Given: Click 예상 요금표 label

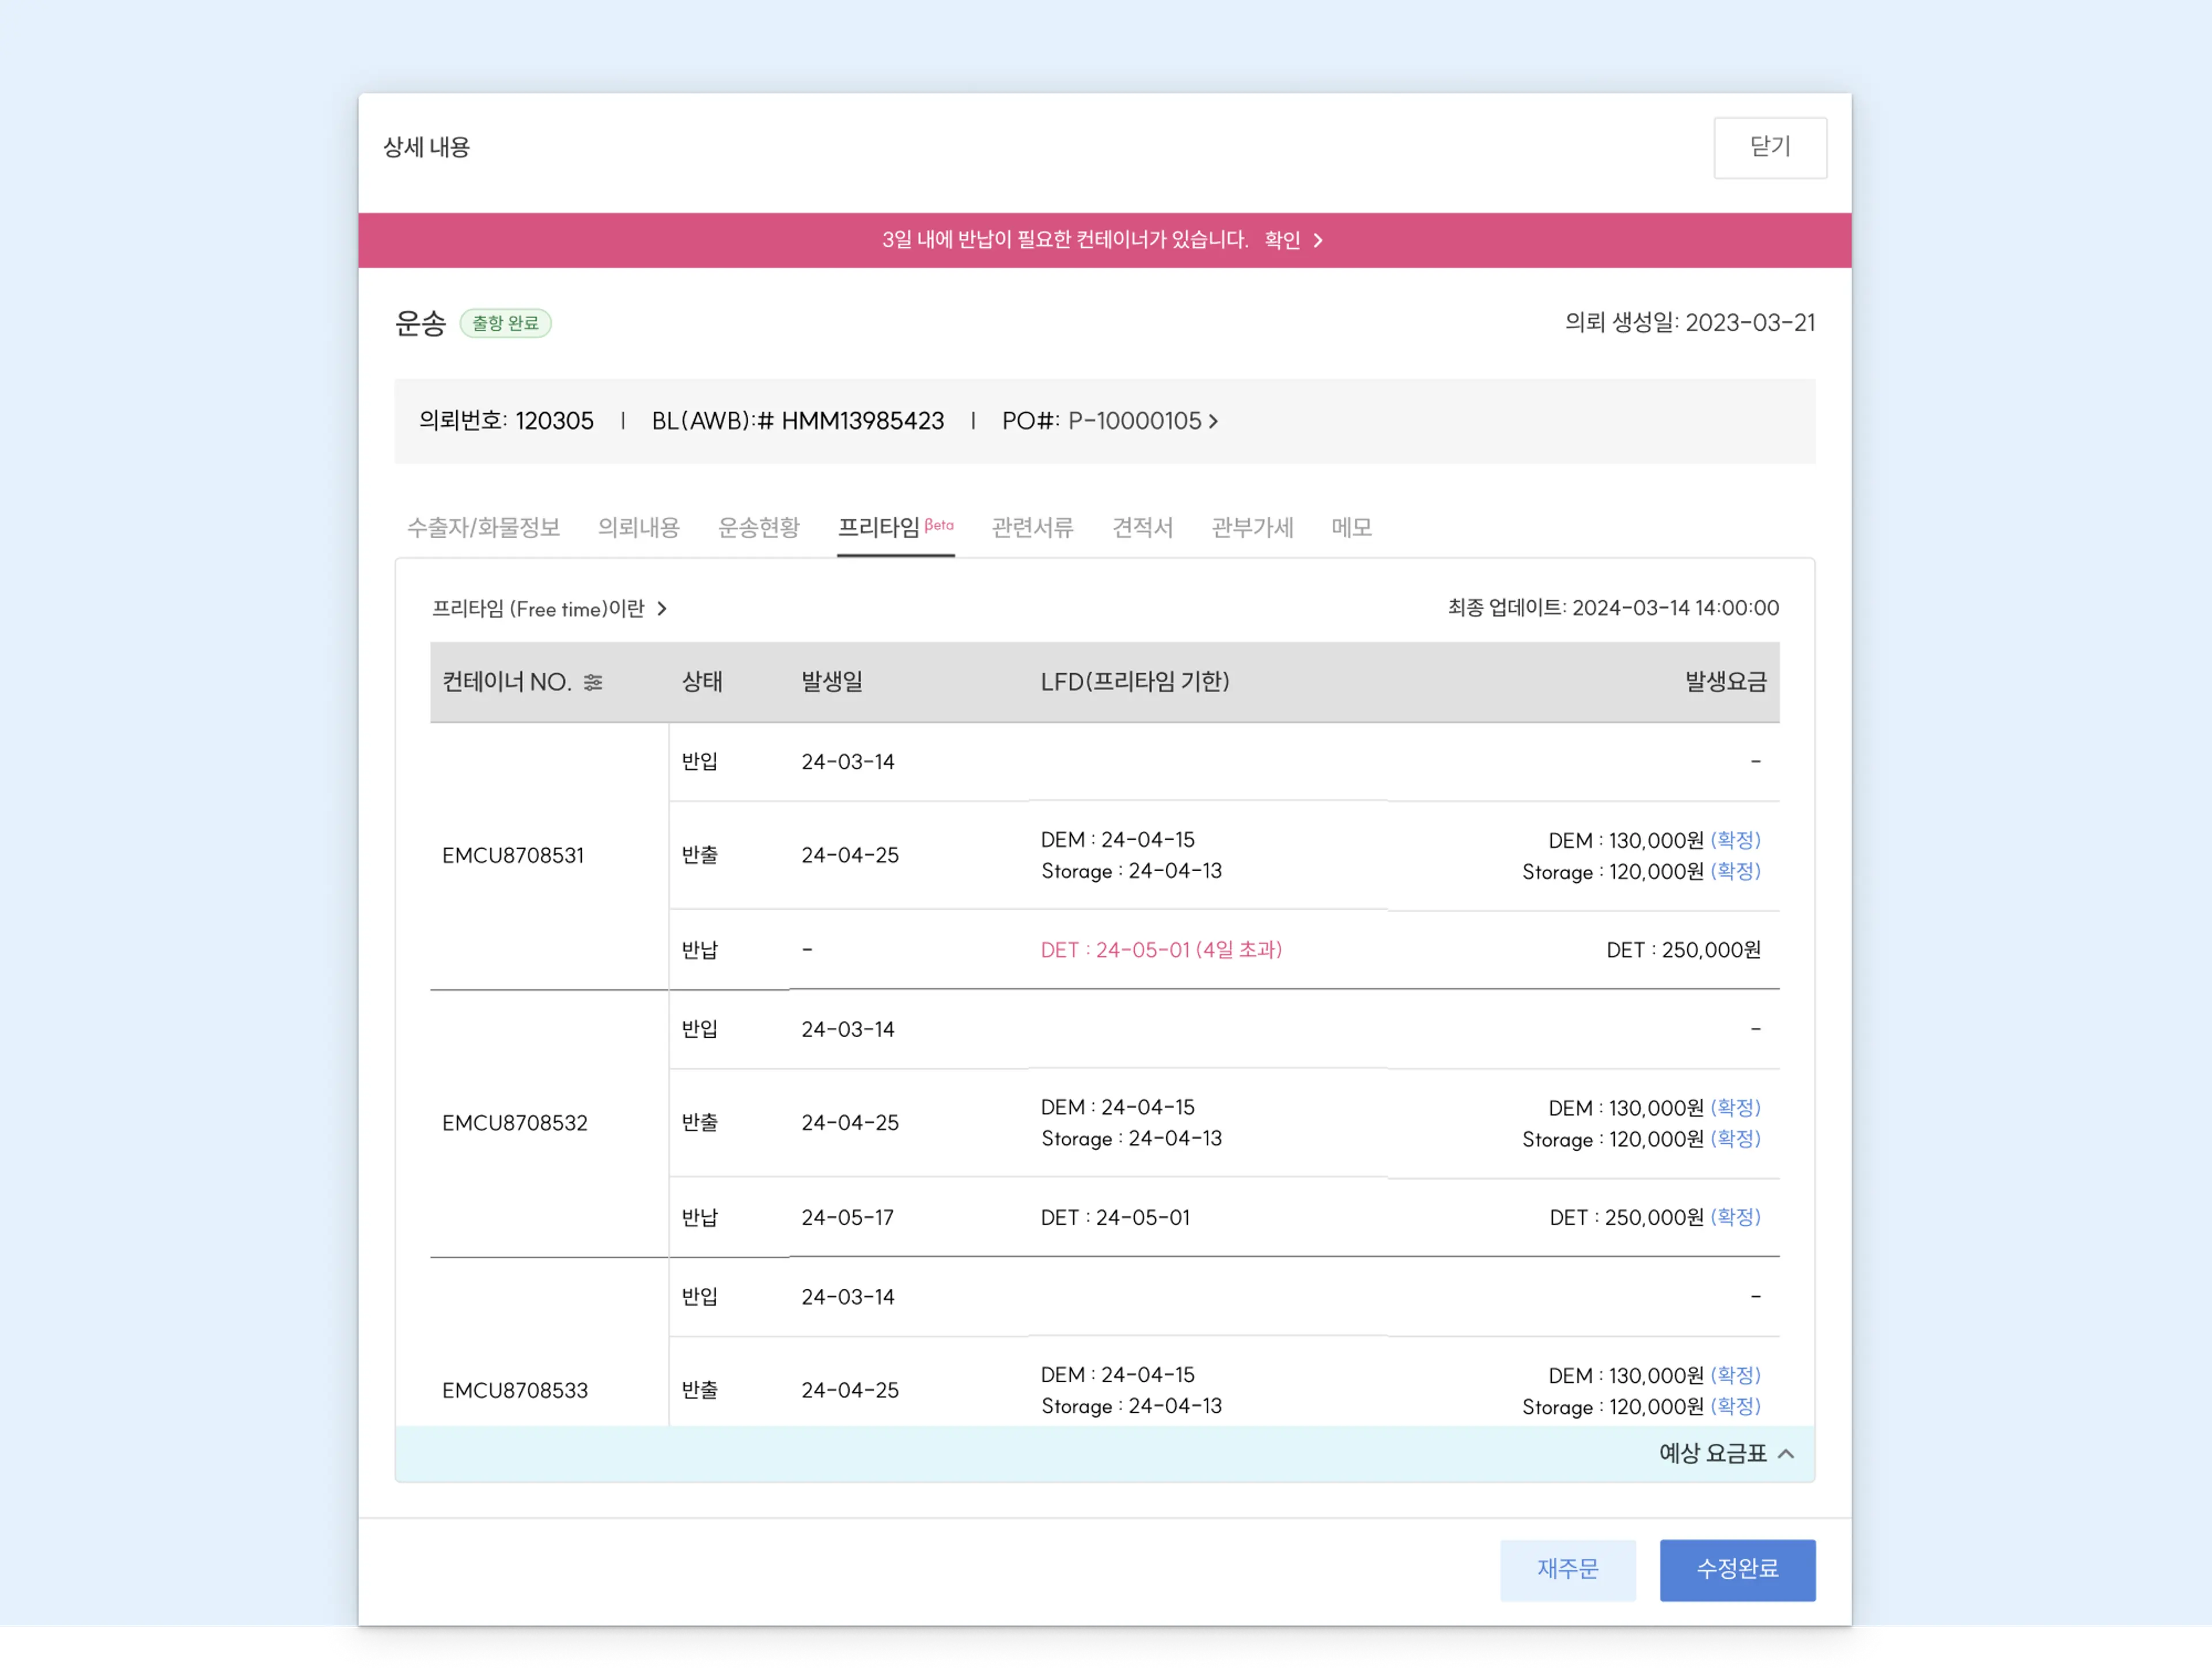Looking at the screenshot, I should (1712, 1454).
